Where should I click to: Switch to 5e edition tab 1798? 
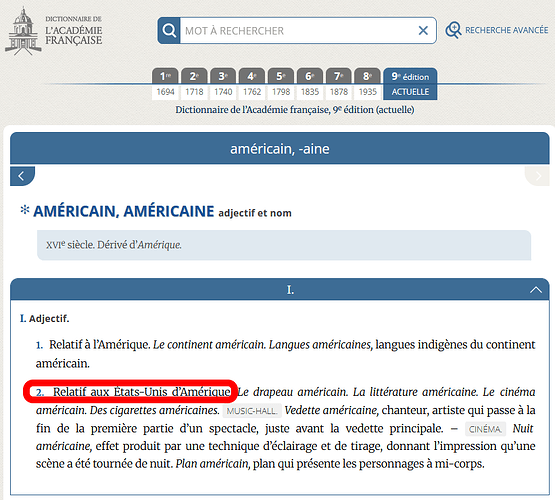click(281, 84)
